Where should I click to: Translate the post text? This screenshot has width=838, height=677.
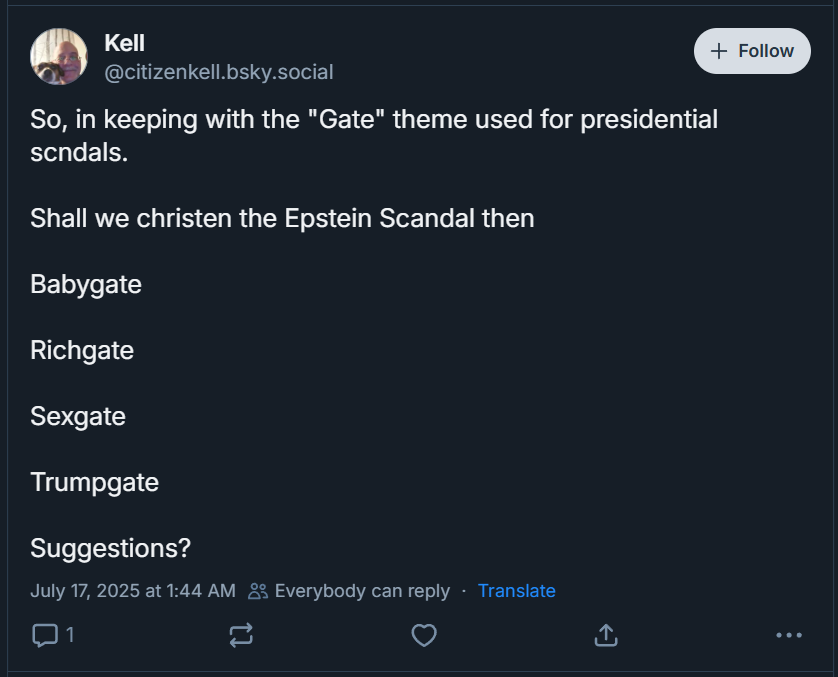[x=516, y=591]
